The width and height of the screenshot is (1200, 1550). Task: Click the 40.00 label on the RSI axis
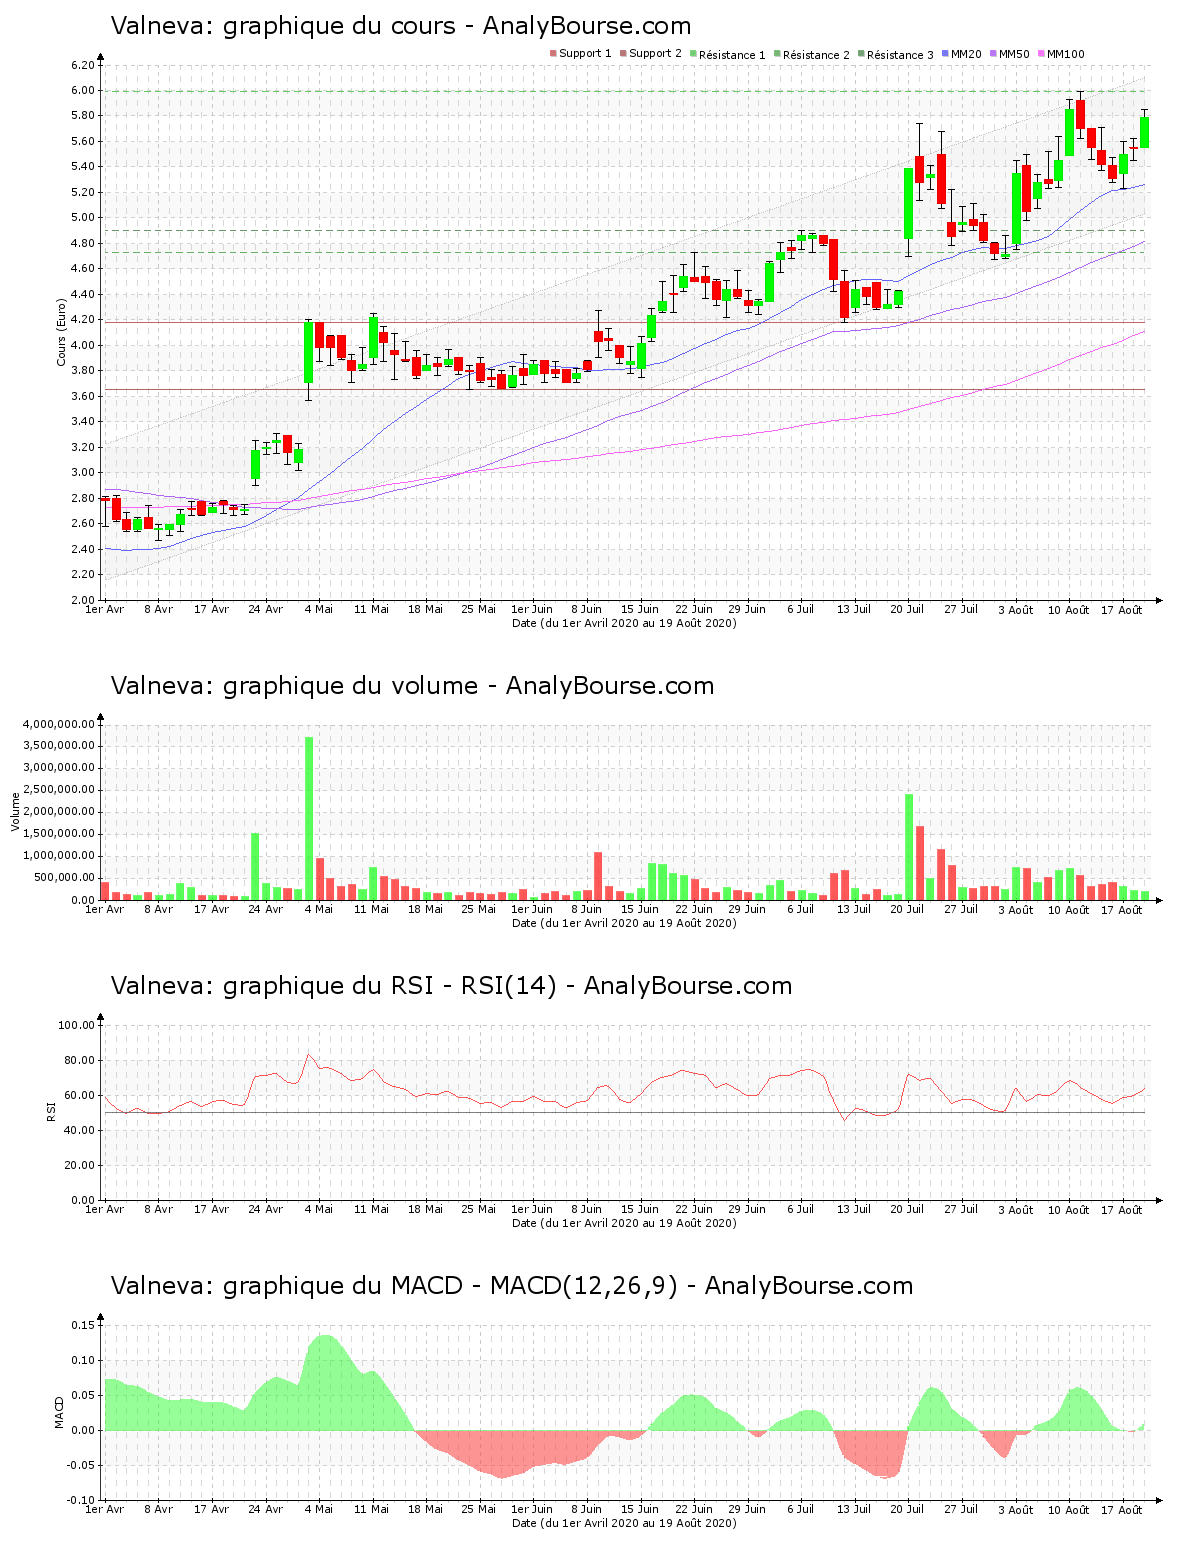pos(80,1130)
